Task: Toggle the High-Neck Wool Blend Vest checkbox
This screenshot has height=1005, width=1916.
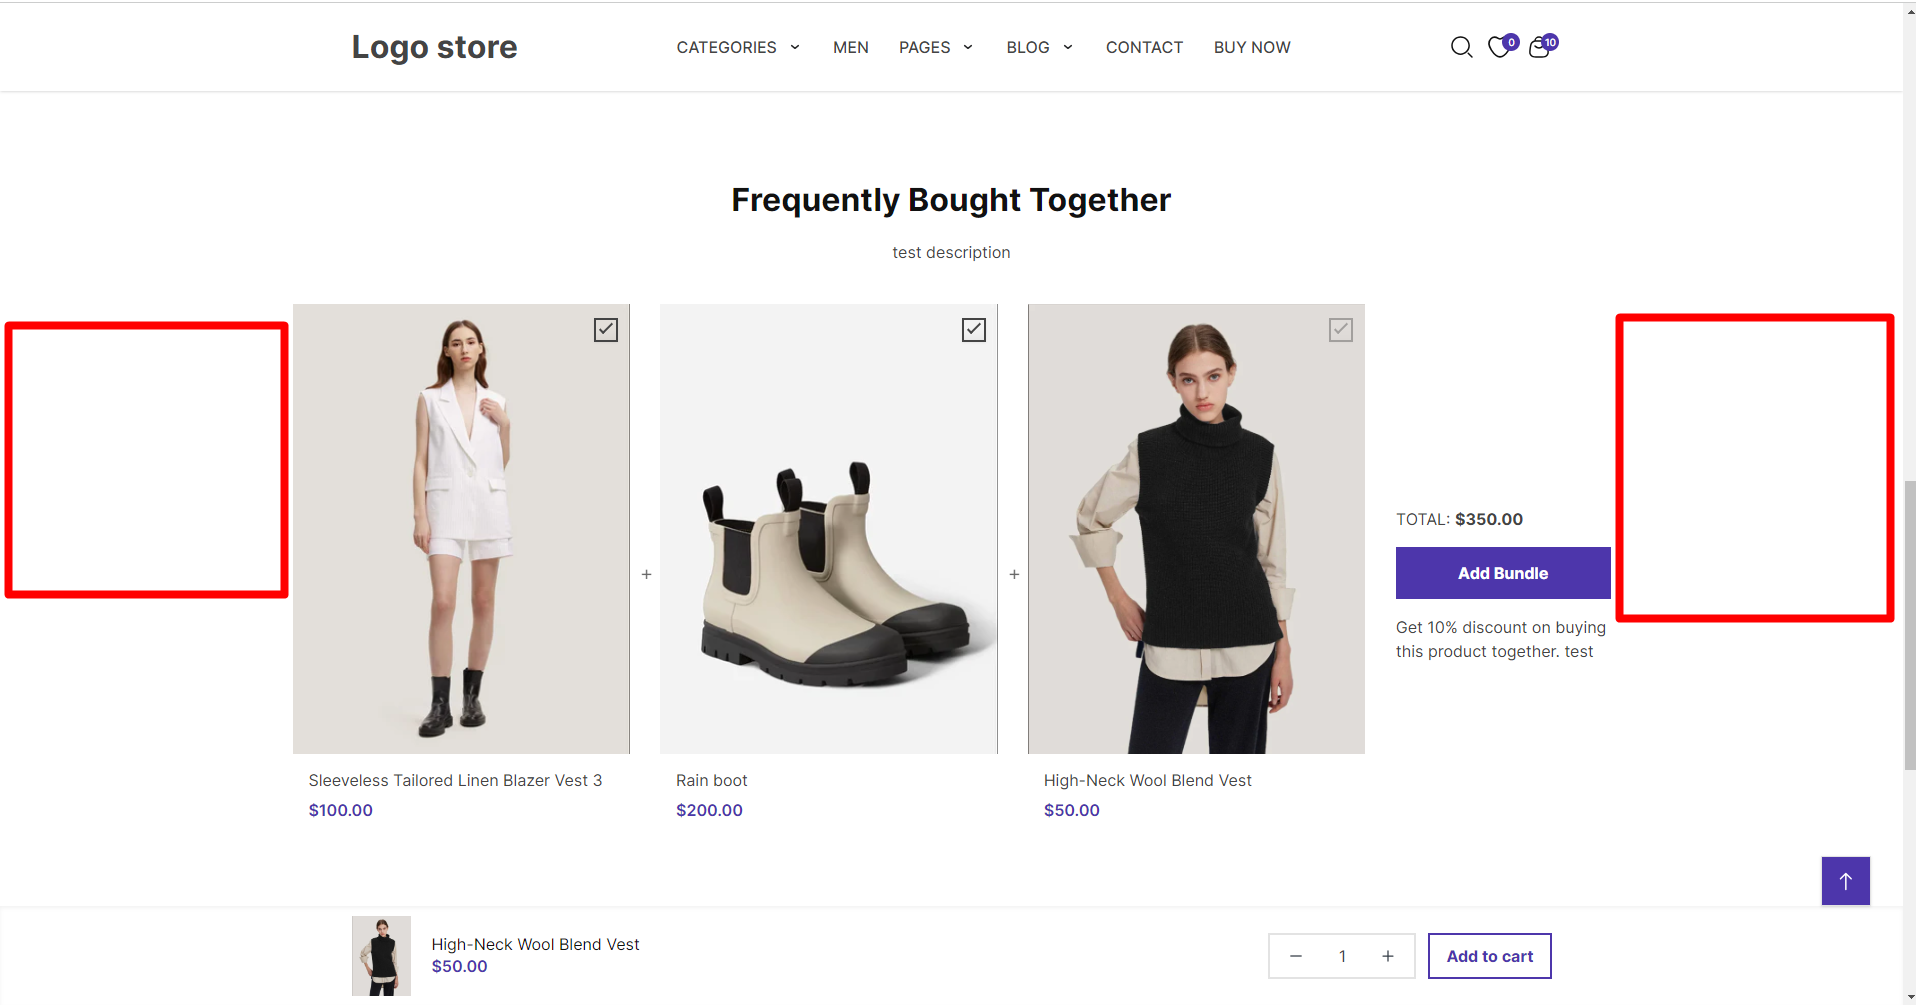Action: coord(1341,330)
